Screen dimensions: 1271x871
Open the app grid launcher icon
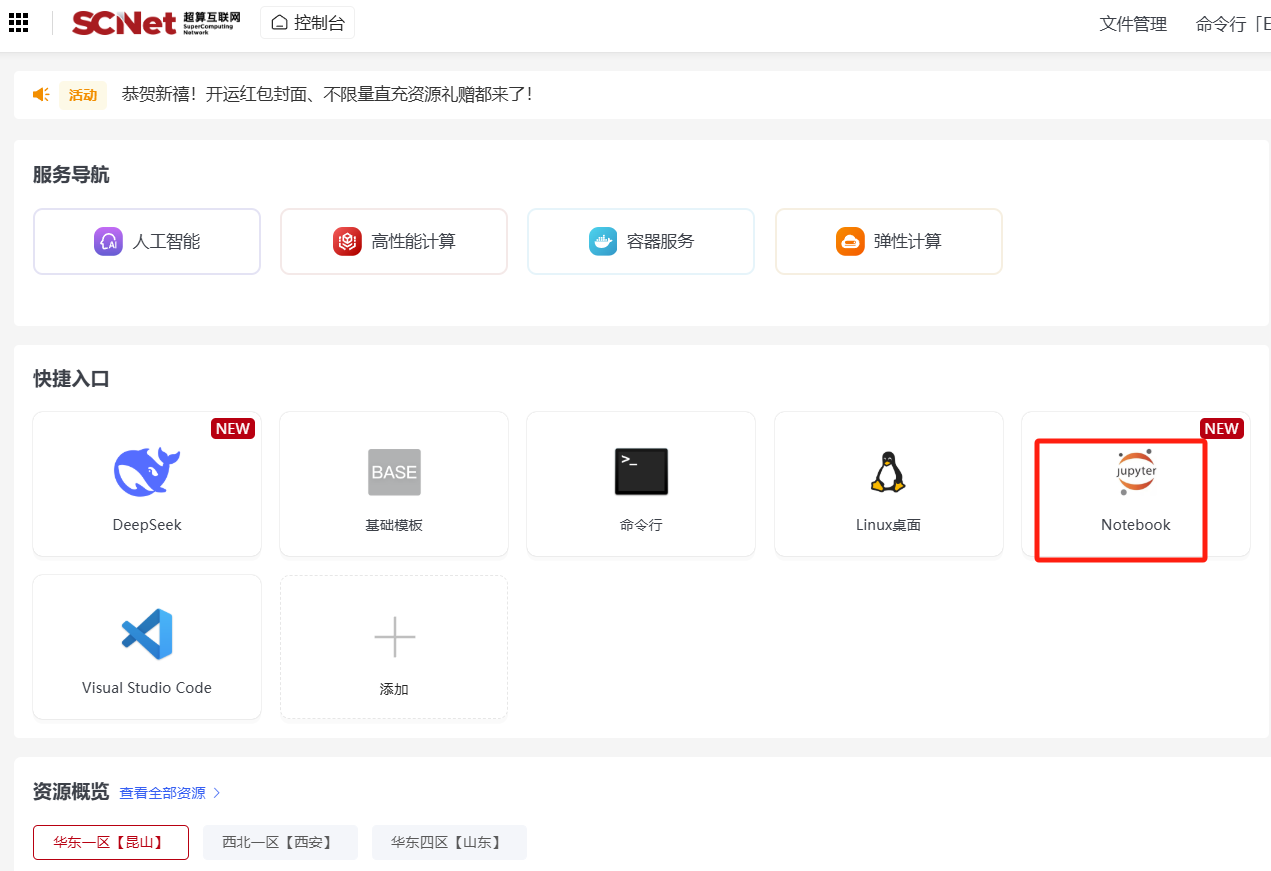(x=18, y=22)
